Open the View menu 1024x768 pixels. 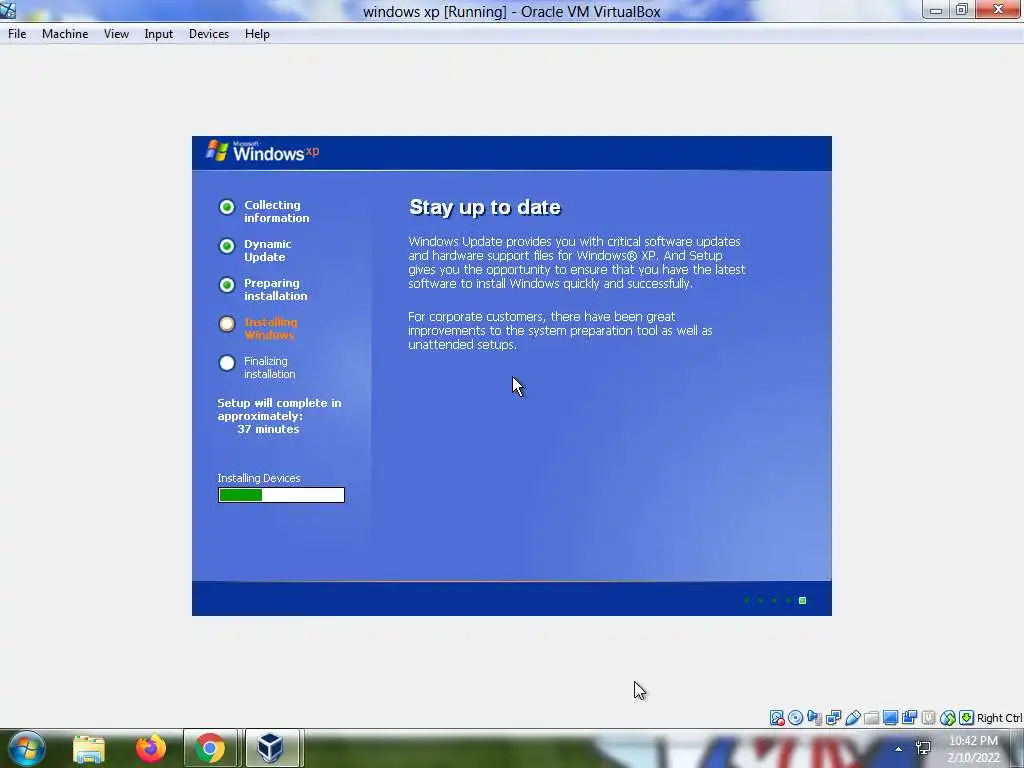116,34
